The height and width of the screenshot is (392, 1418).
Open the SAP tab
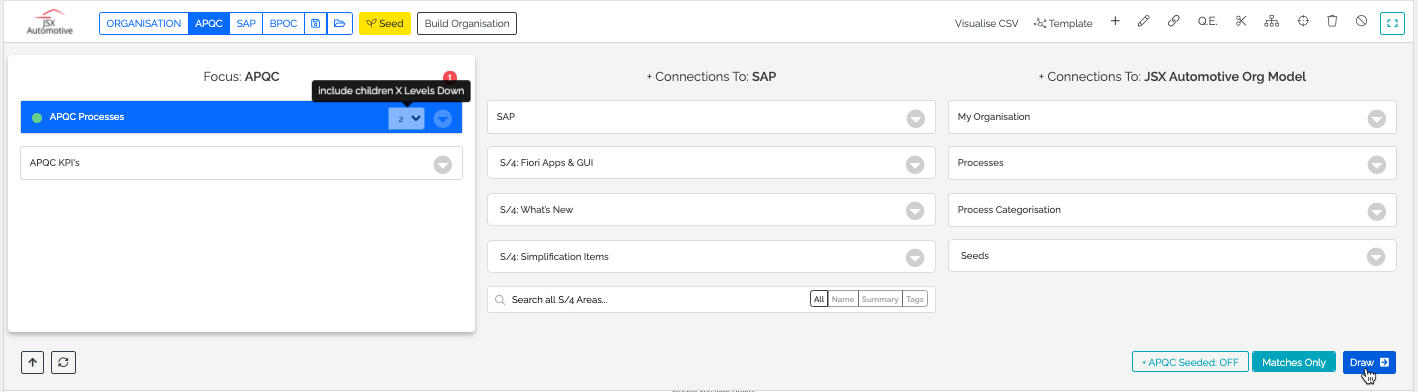tap(246, 23)
